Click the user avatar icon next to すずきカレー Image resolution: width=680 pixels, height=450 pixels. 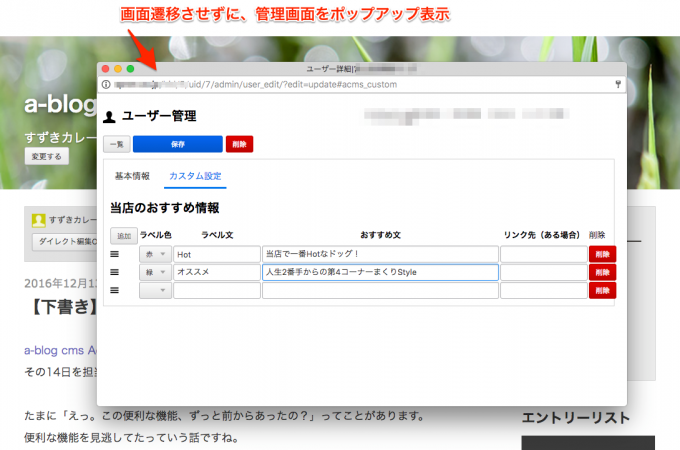click(38, 221)
